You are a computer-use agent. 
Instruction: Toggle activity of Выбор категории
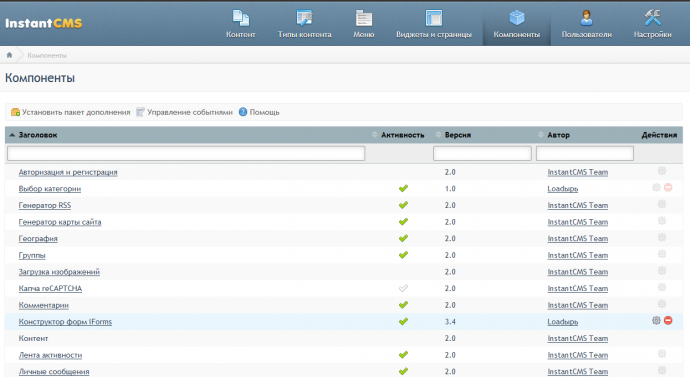pyautogui.click(x=403, y=189)
